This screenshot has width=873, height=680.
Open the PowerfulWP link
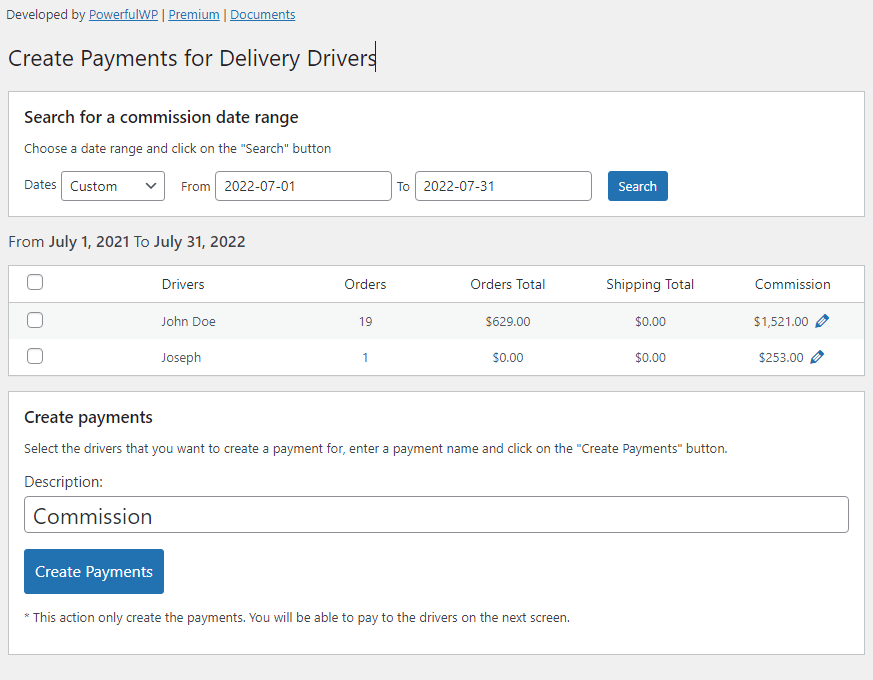[x=123, y=14]
